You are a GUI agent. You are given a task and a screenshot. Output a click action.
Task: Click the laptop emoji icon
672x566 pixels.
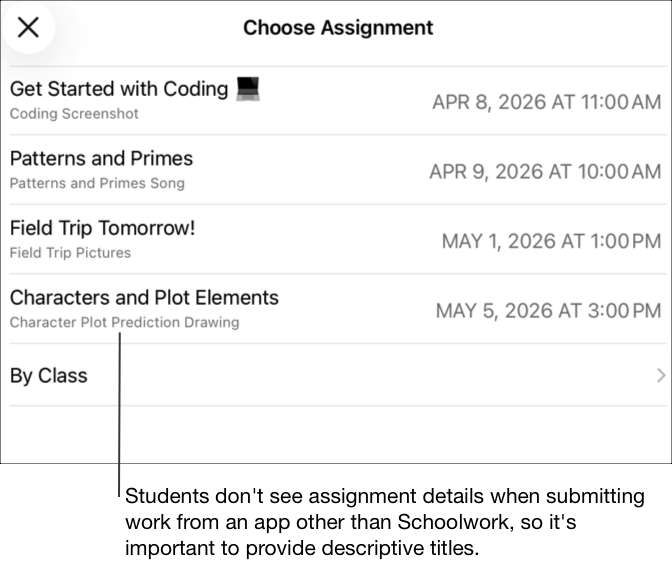pos(247,89)
